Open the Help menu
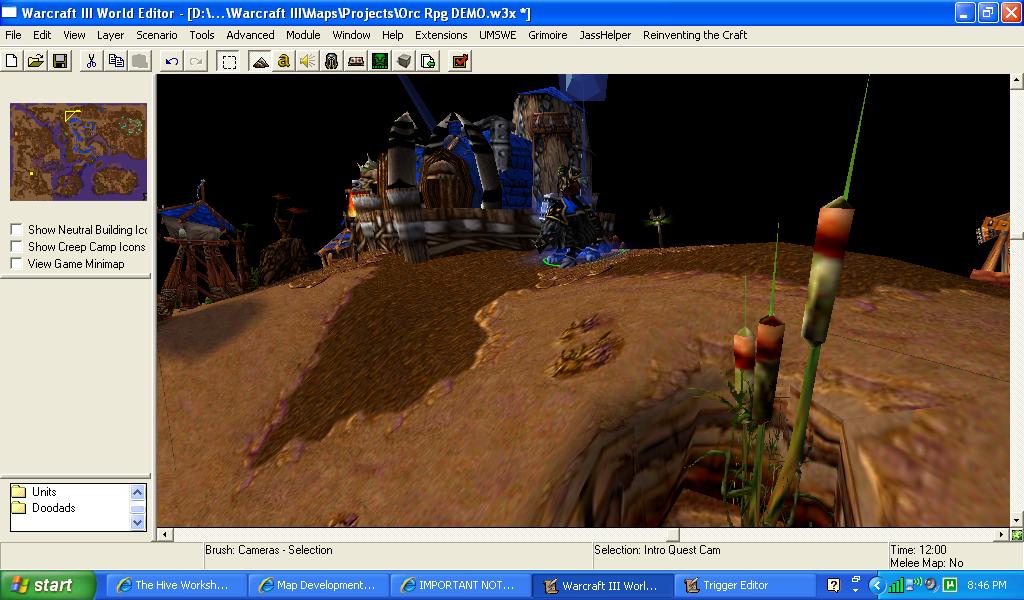The image size is (1024, 600). coord(392,35)
